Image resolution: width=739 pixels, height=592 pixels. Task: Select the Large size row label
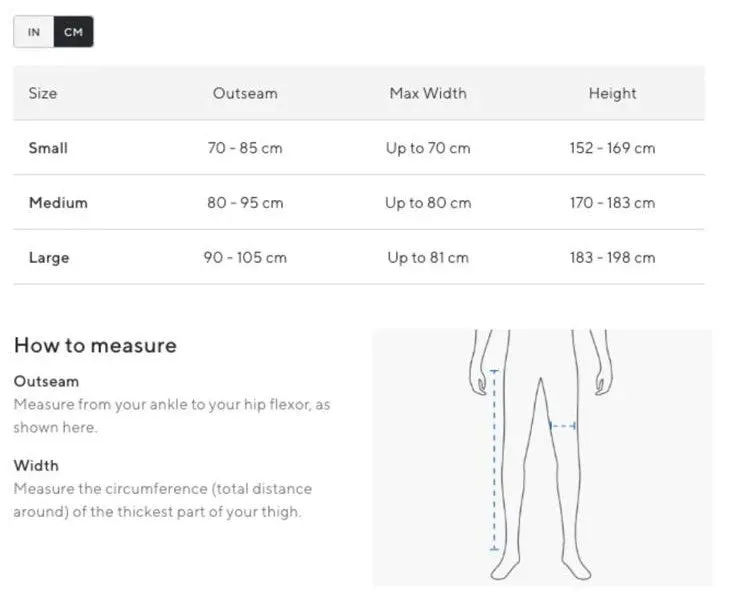tap(49, 258)
